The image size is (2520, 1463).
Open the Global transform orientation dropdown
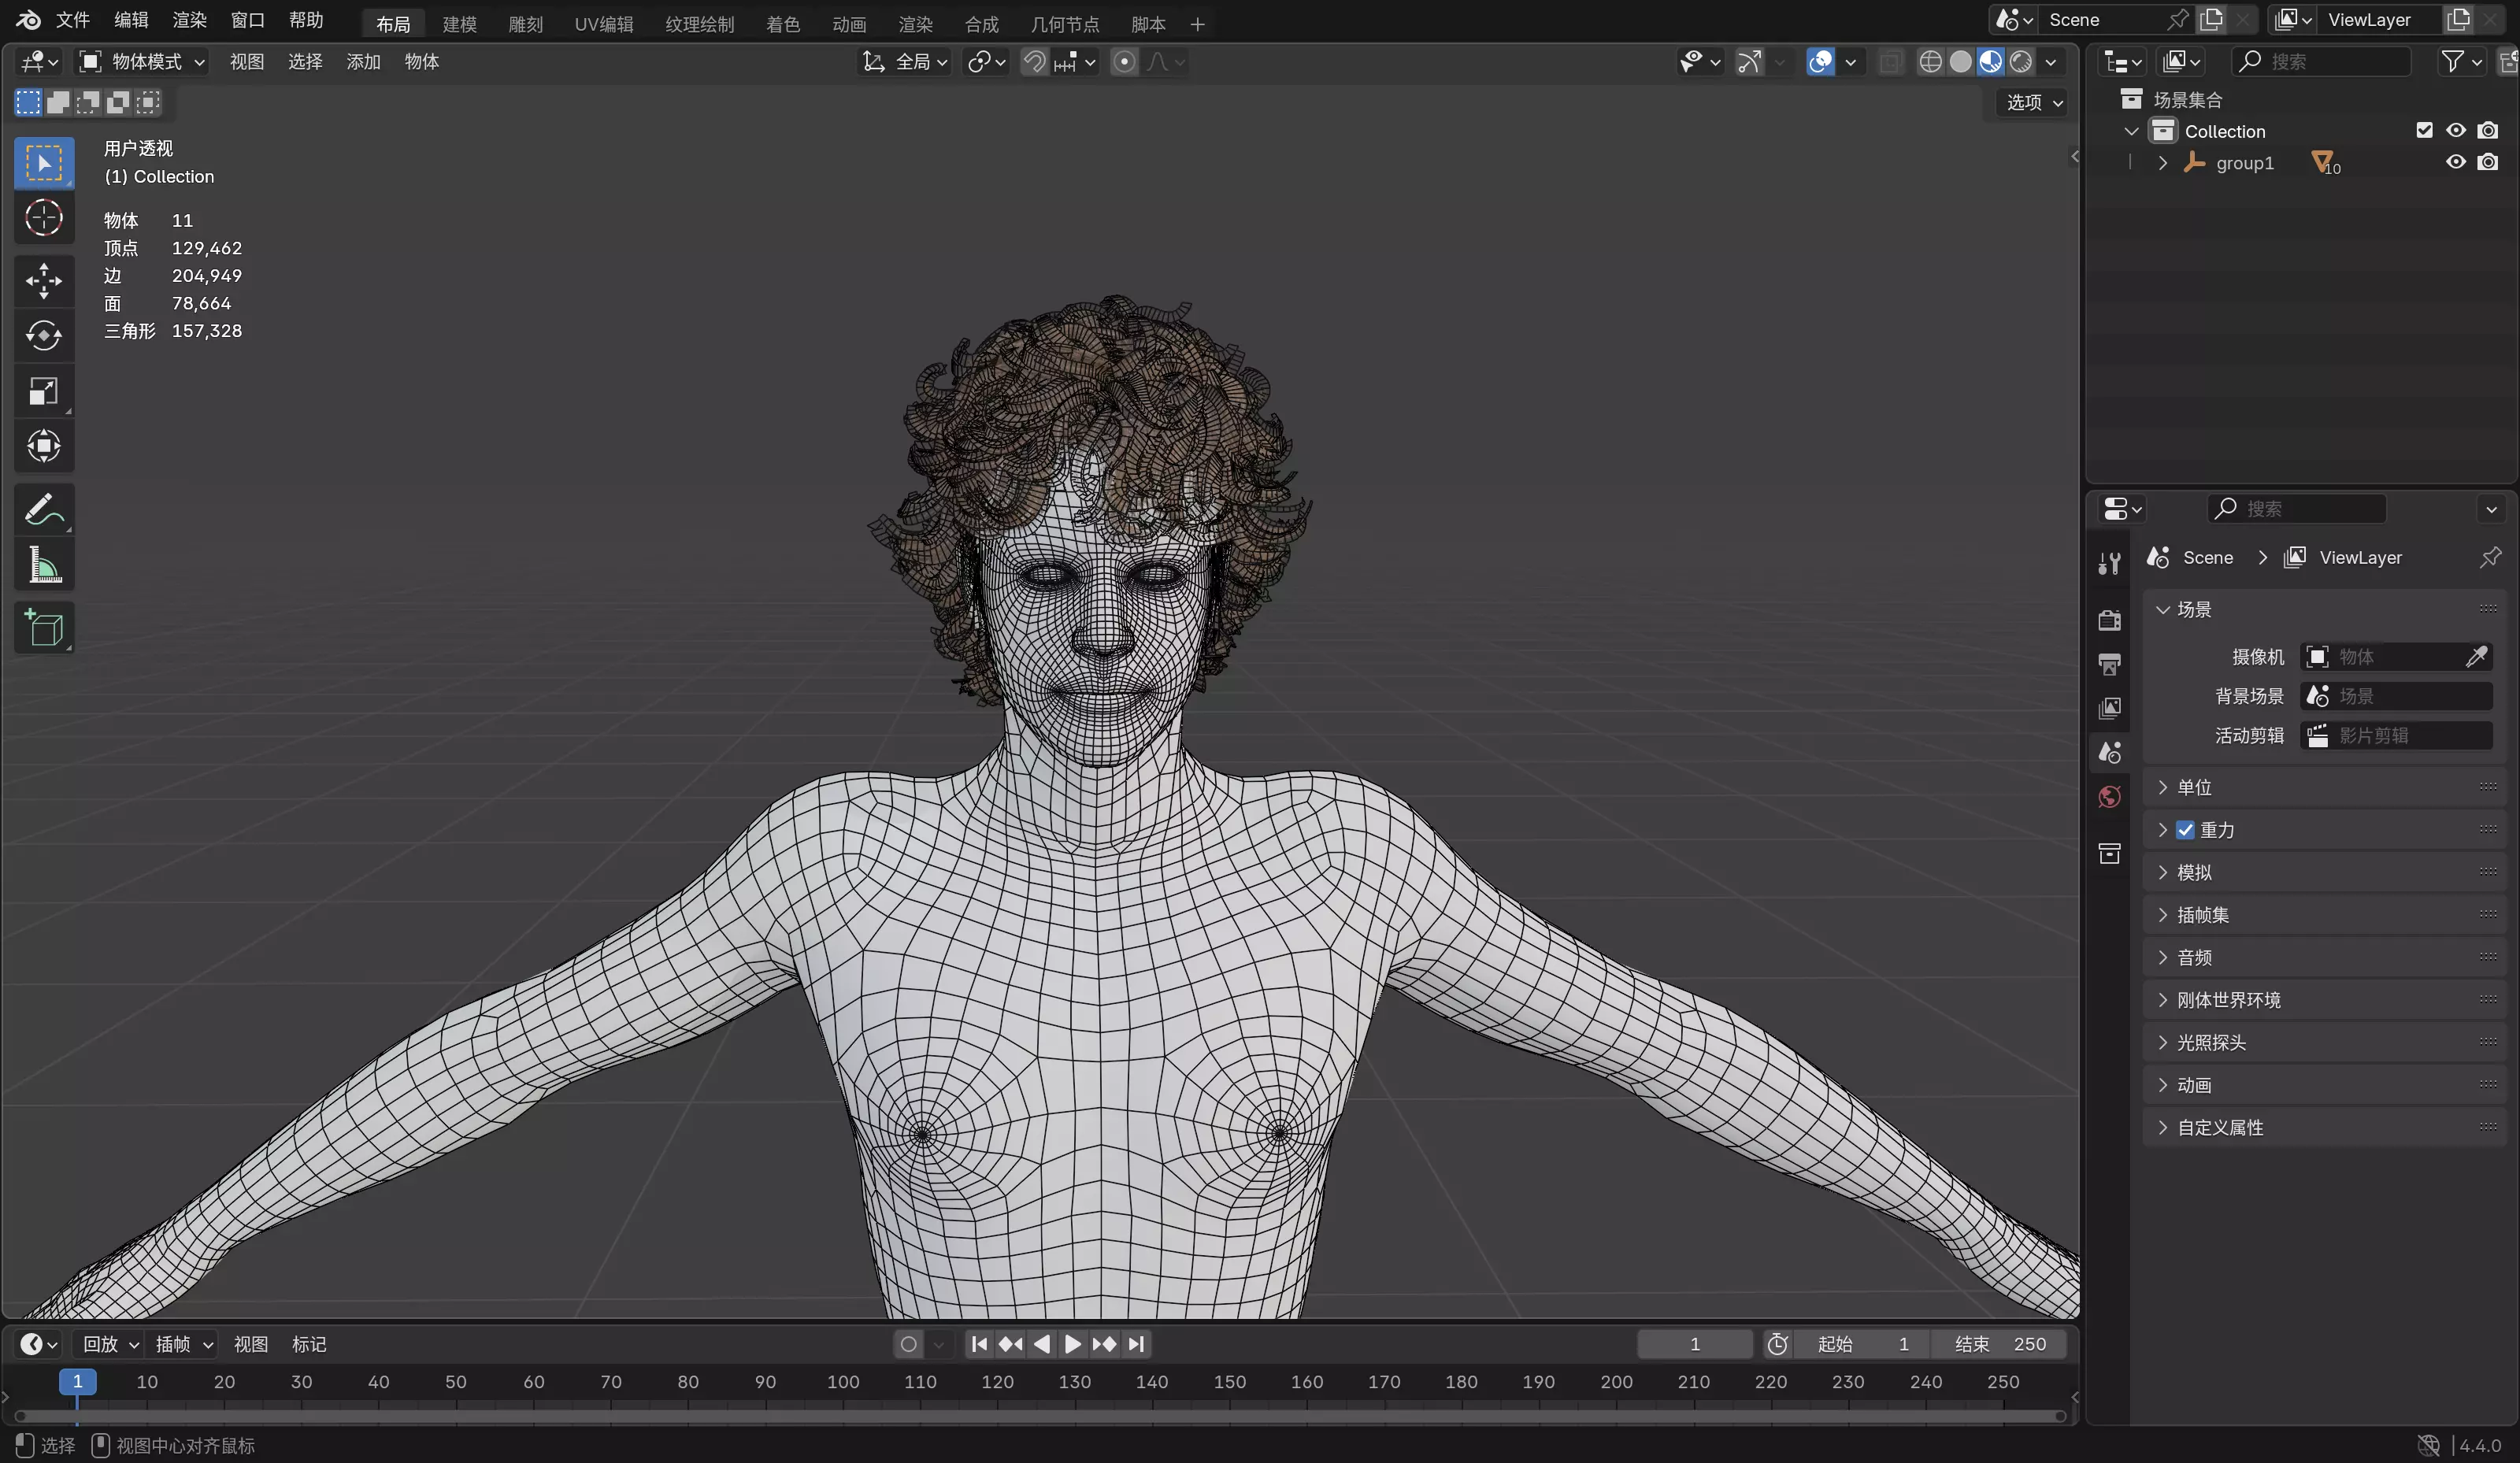905,62
